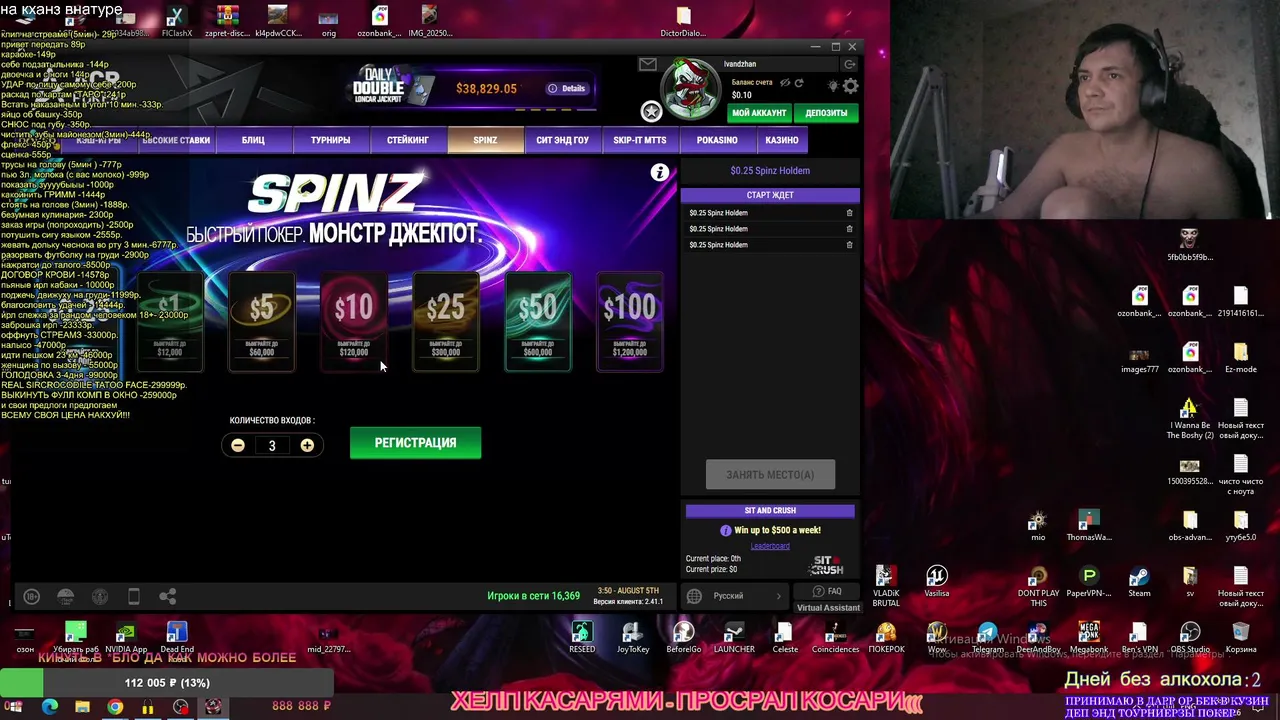Open Microsoft Edge from taskbar
Screen dimensions: 1280x720
(49, 708)
